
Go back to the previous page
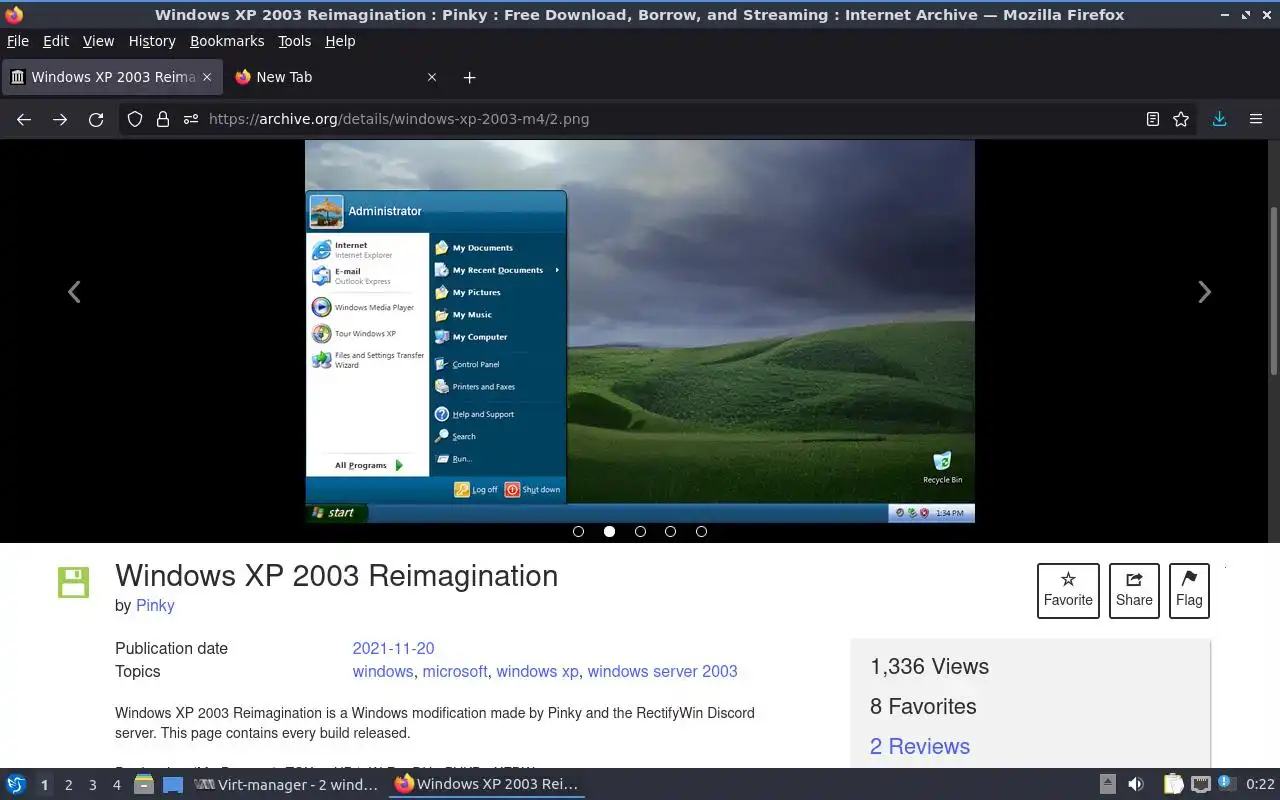coord(24,119)
